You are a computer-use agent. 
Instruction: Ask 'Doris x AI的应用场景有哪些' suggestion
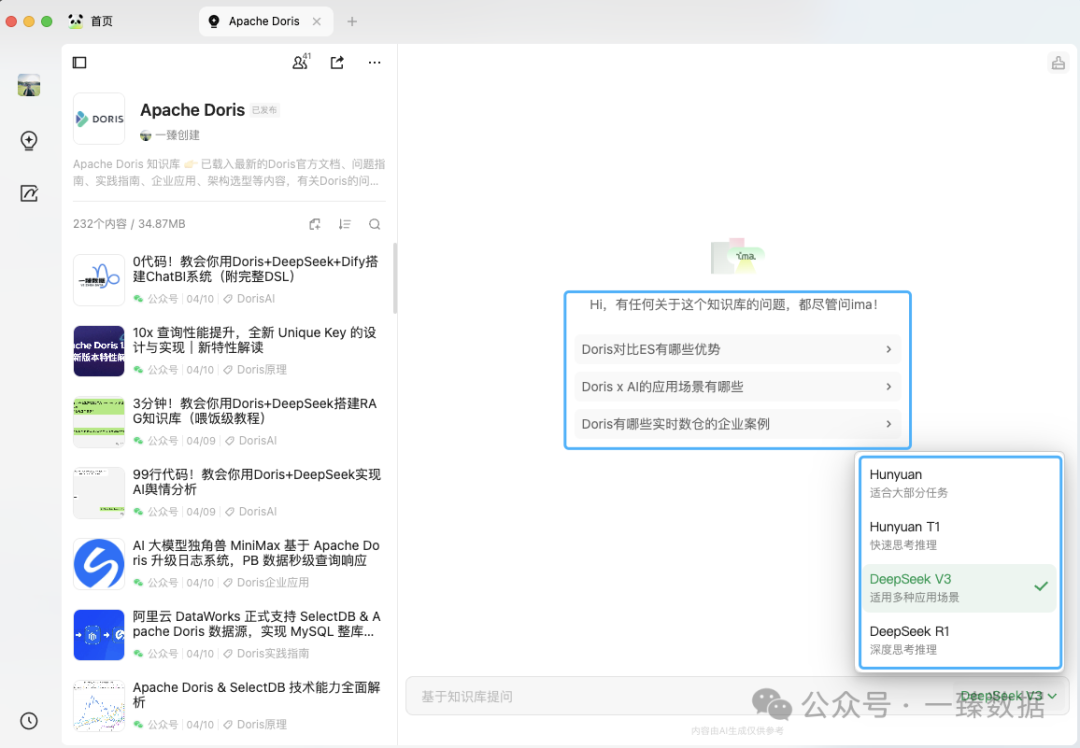(x=737, y=386)
